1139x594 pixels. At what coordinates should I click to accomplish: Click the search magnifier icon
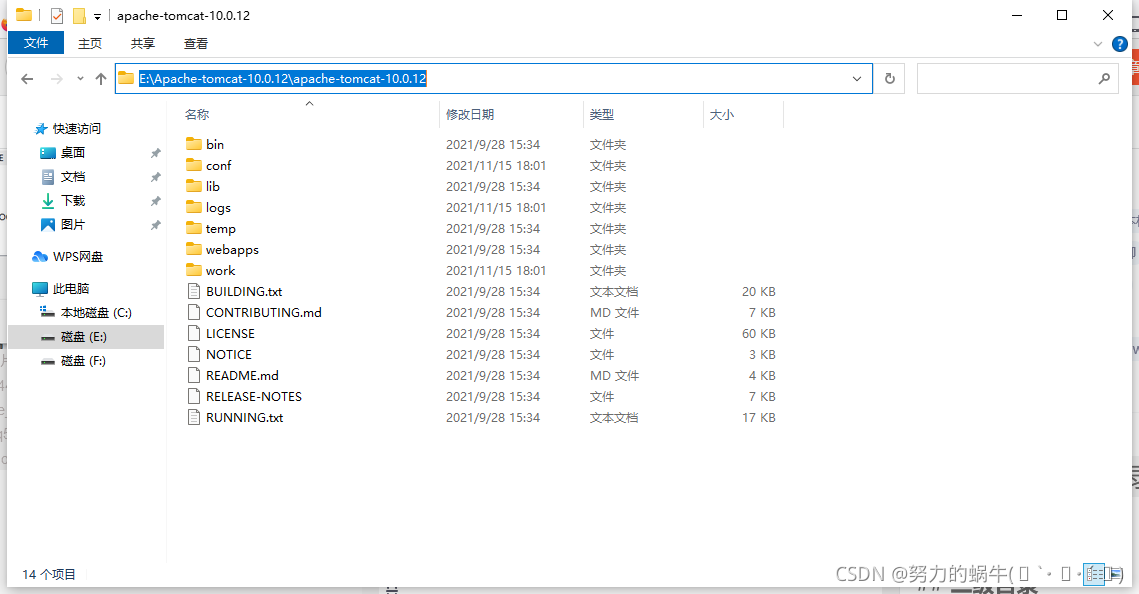point(1104,78)
